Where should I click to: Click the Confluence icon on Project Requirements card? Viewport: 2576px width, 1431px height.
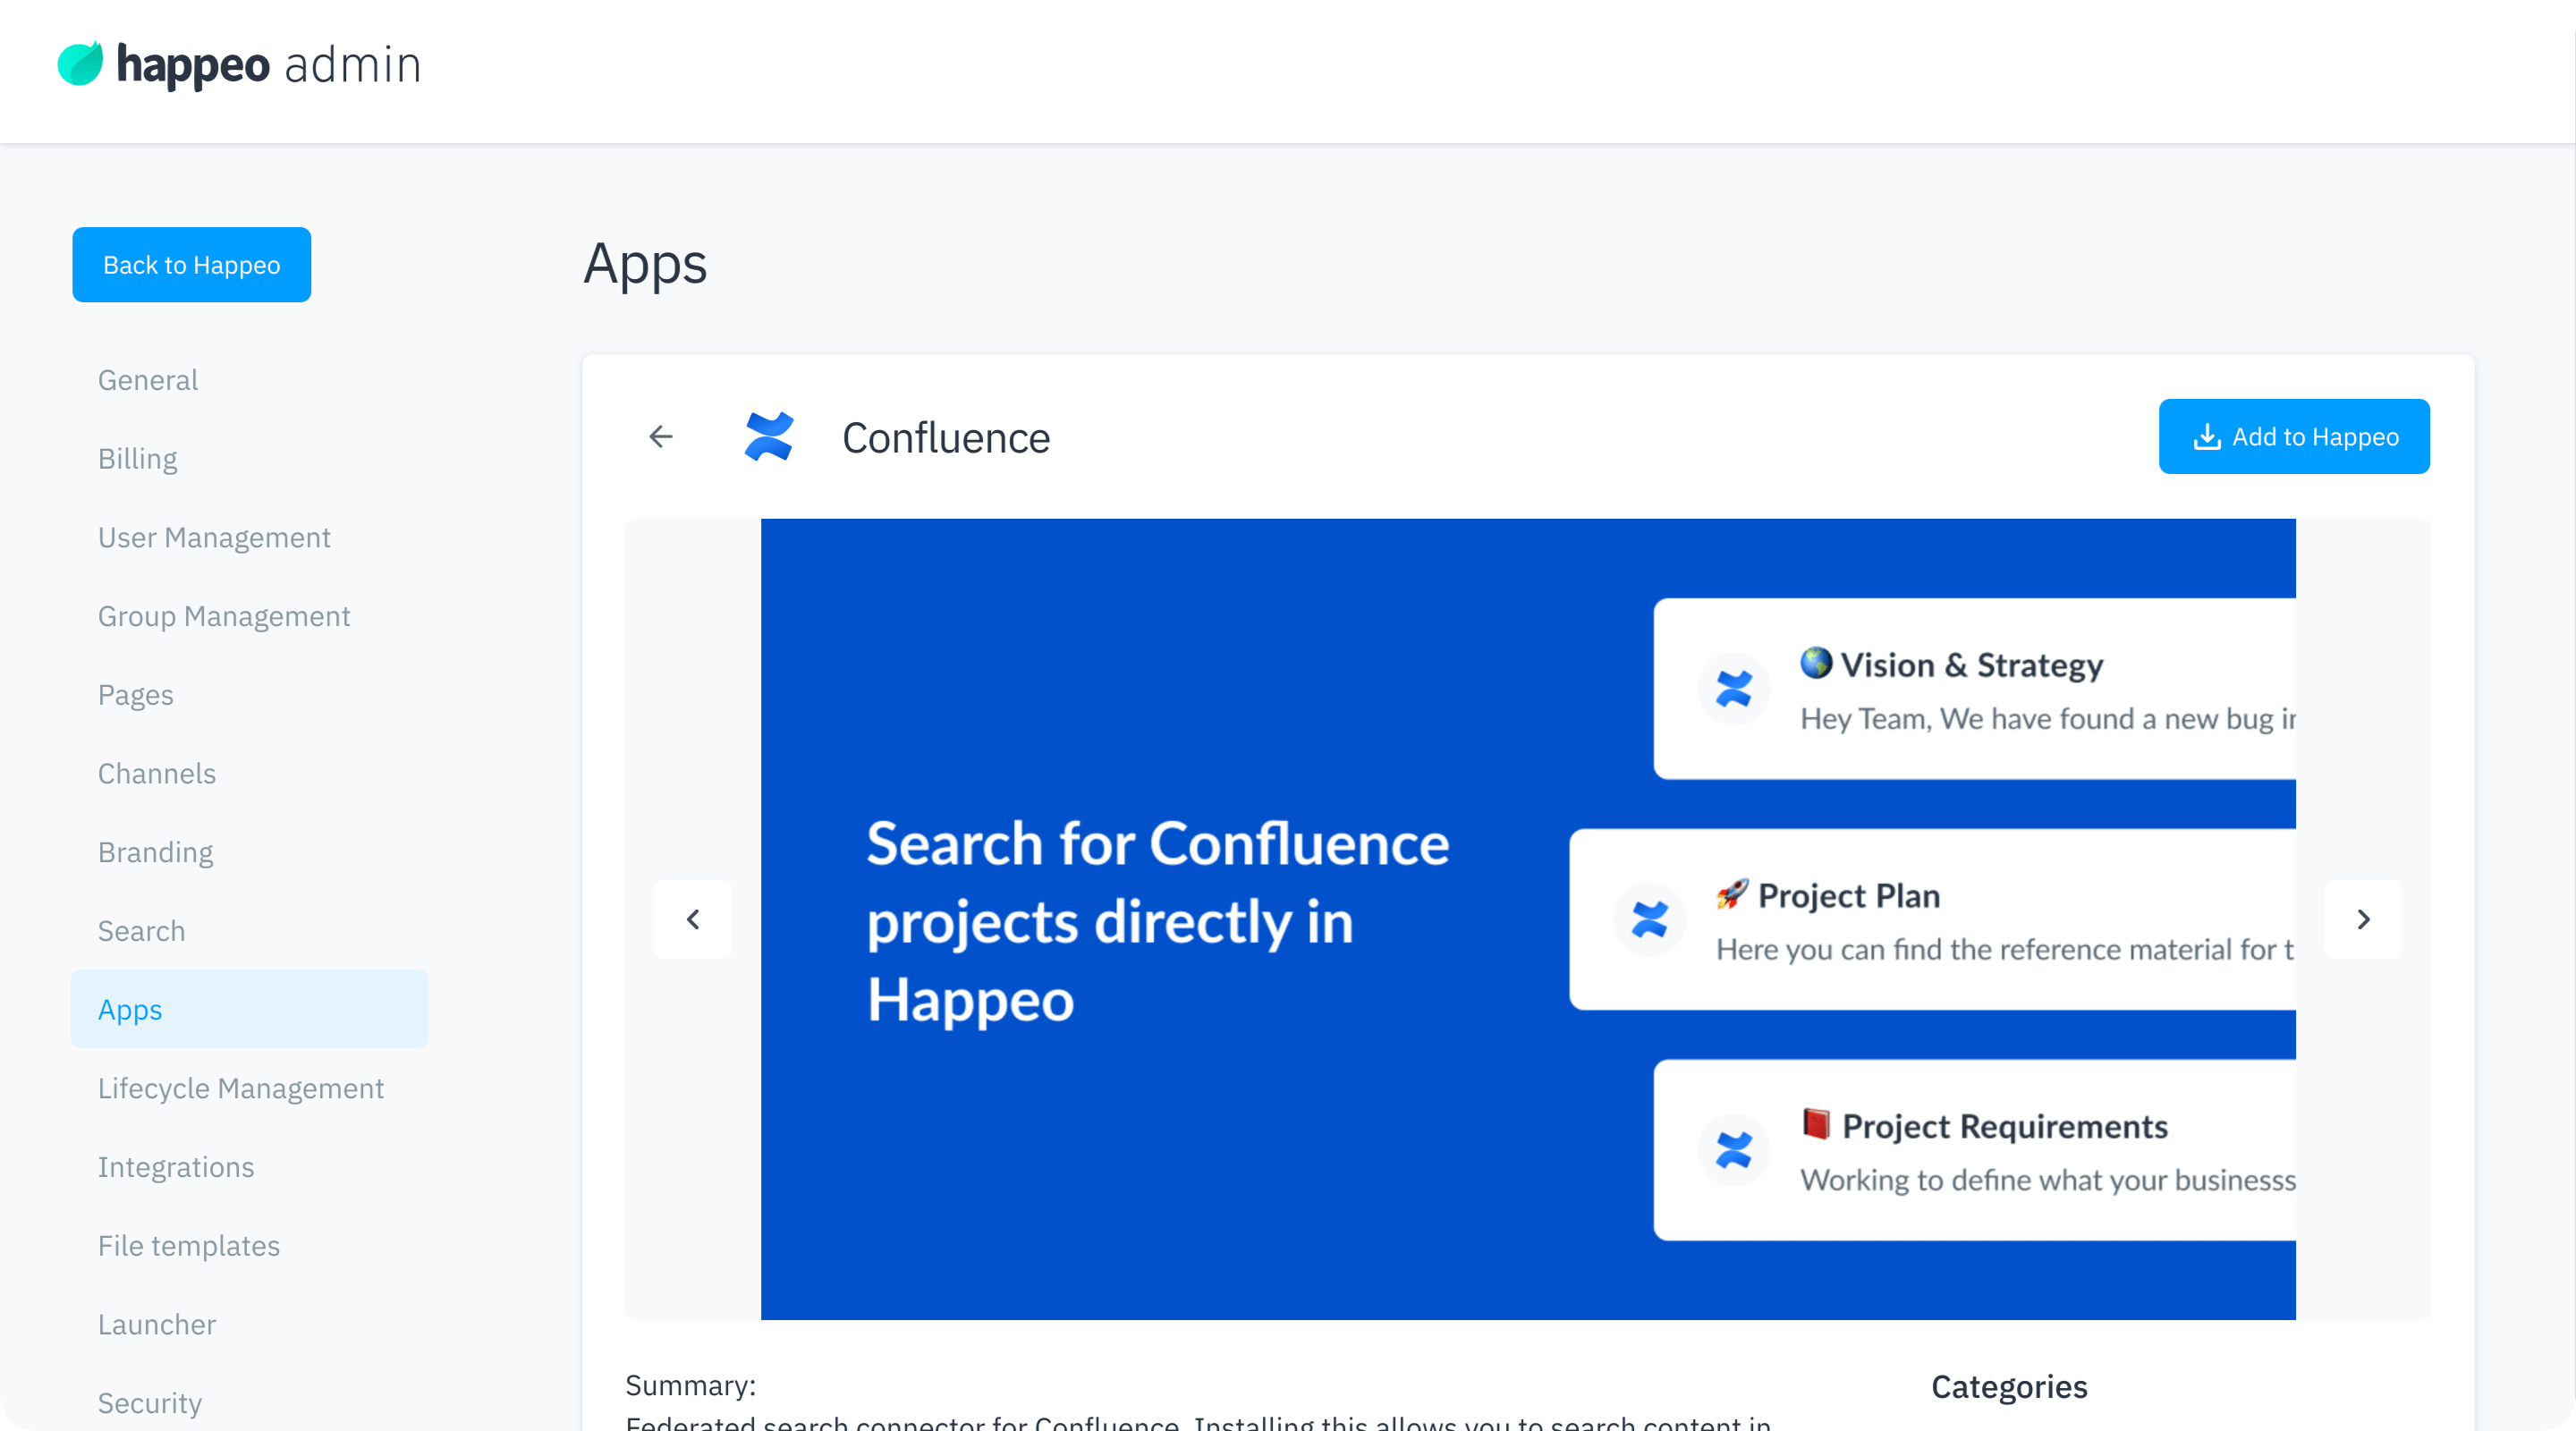[x=1733, y=1150]
